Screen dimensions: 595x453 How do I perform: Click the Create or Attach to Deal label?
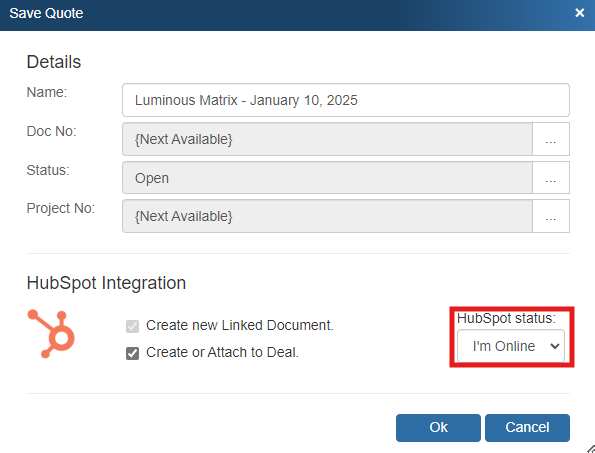222,352
